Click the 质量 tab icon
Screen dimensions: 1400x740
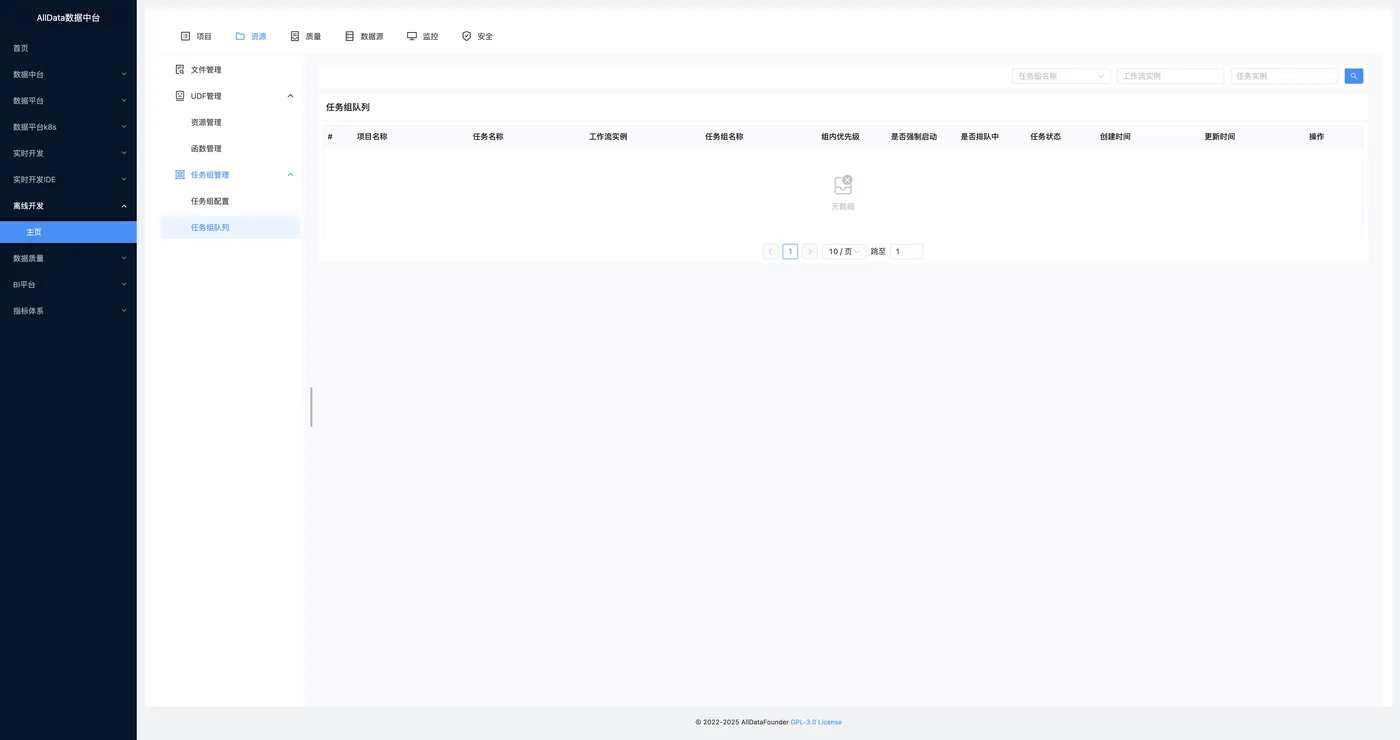295,36
